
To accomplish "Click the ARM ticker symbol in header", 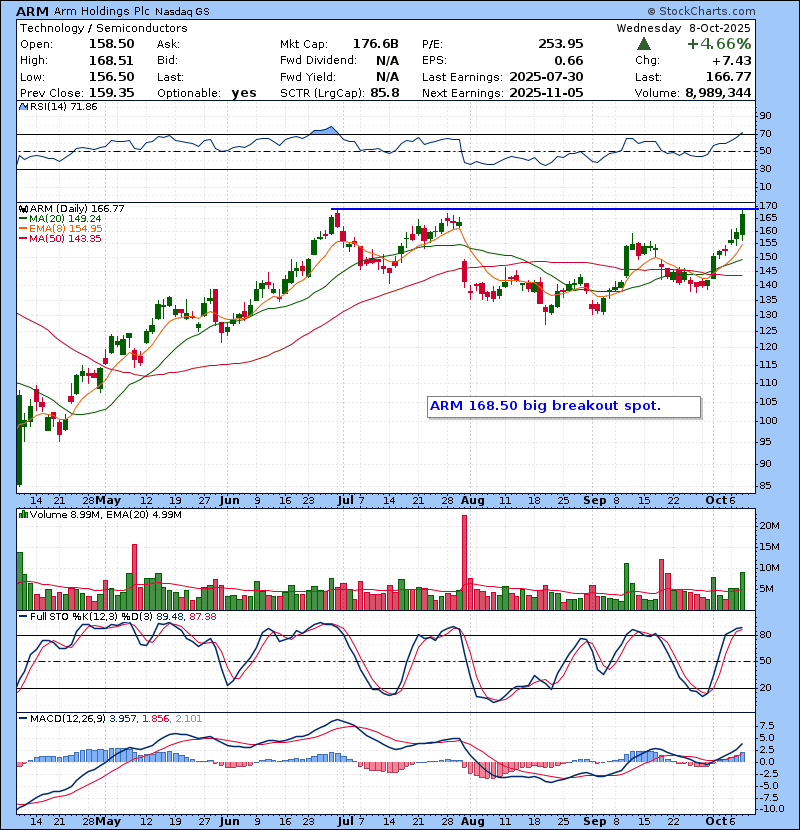I will click(x=32, y=11).
